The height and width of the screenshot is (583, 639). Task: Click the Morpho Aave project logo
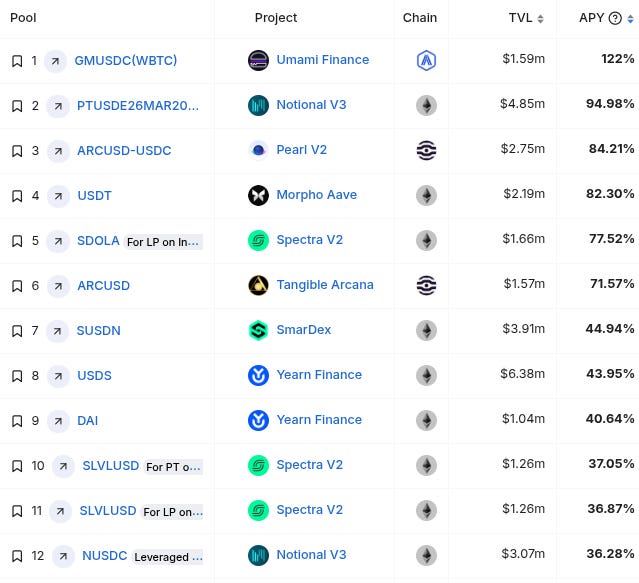click(x=258, y=195)
